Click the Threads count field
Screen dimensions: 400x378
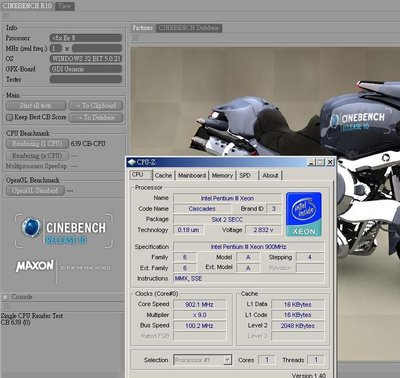(x=316, y=360)
